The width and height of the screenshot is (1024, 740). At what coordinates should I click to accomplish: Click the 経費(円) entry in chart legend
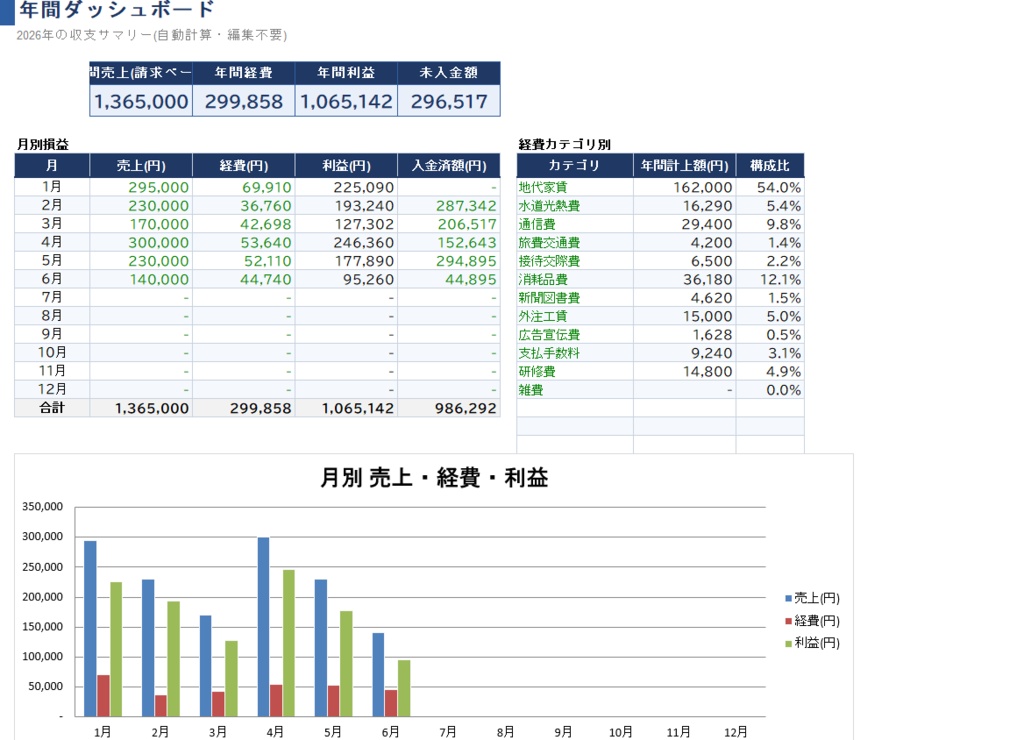(812, 620)
